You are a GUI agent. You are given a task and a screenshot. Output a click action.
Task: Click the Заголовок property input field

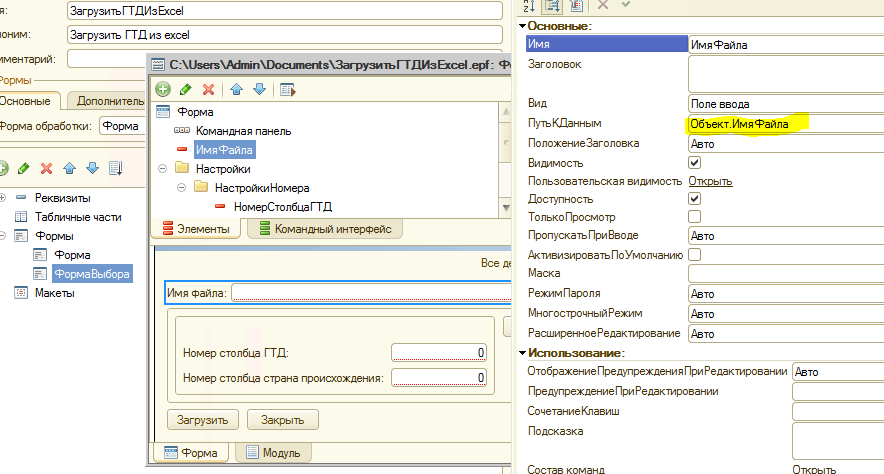tap(786, 74)
